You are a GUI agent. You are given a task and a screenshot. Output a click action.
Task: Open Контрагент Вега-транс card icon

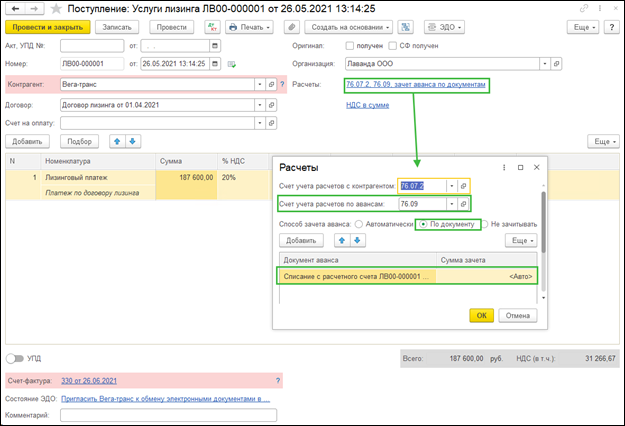click(x=271, y=84)
